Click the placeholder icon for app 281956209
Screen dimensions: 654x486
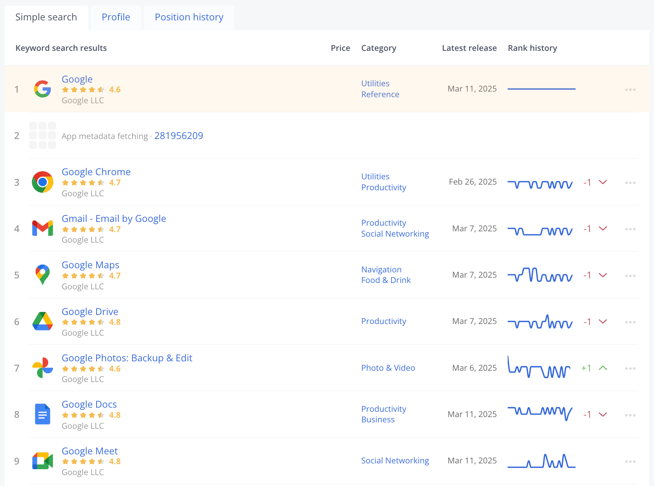click(43, 136)
